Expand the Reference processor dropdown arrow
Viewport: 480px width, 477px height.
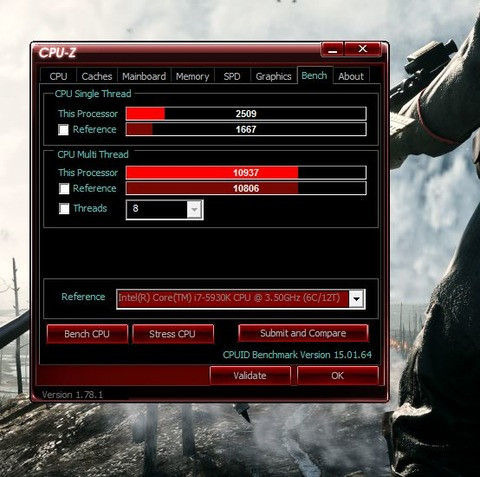point(356,298)
